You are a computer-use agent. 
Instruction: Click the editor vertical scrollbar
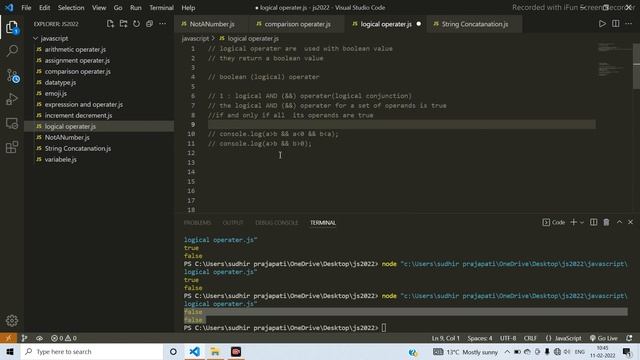pyautogui.click(x=636, y=68)
